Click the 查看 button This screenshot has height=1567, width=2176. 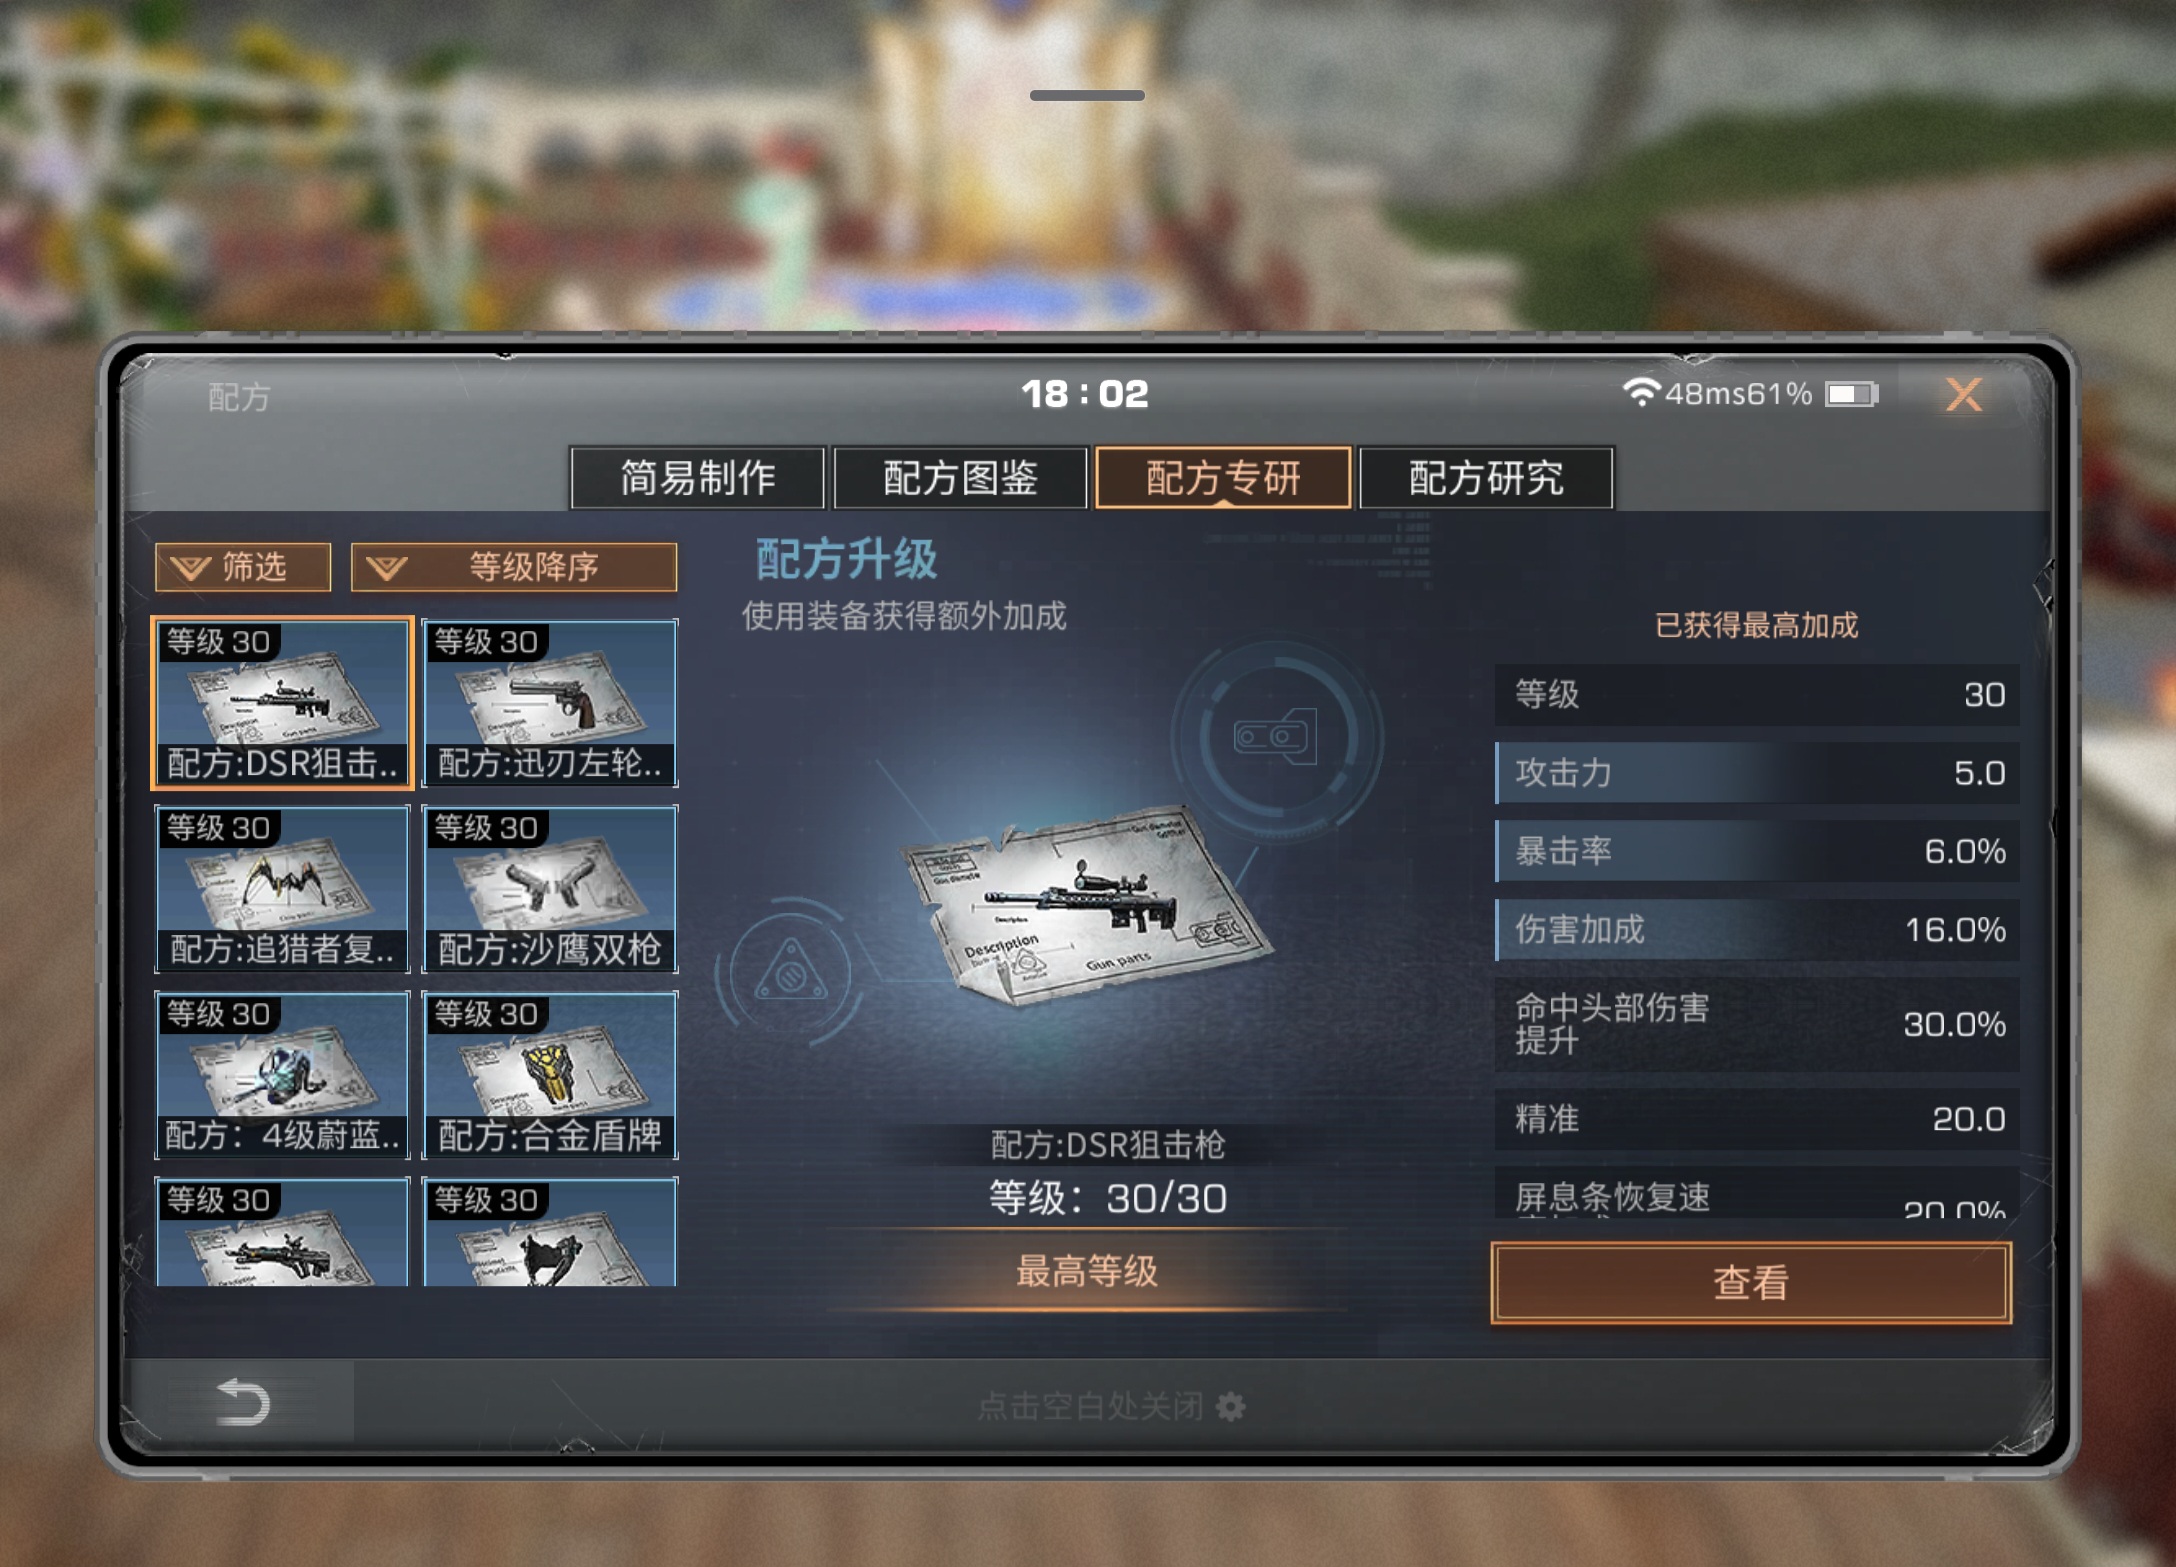click(x=1751, y=1283)
